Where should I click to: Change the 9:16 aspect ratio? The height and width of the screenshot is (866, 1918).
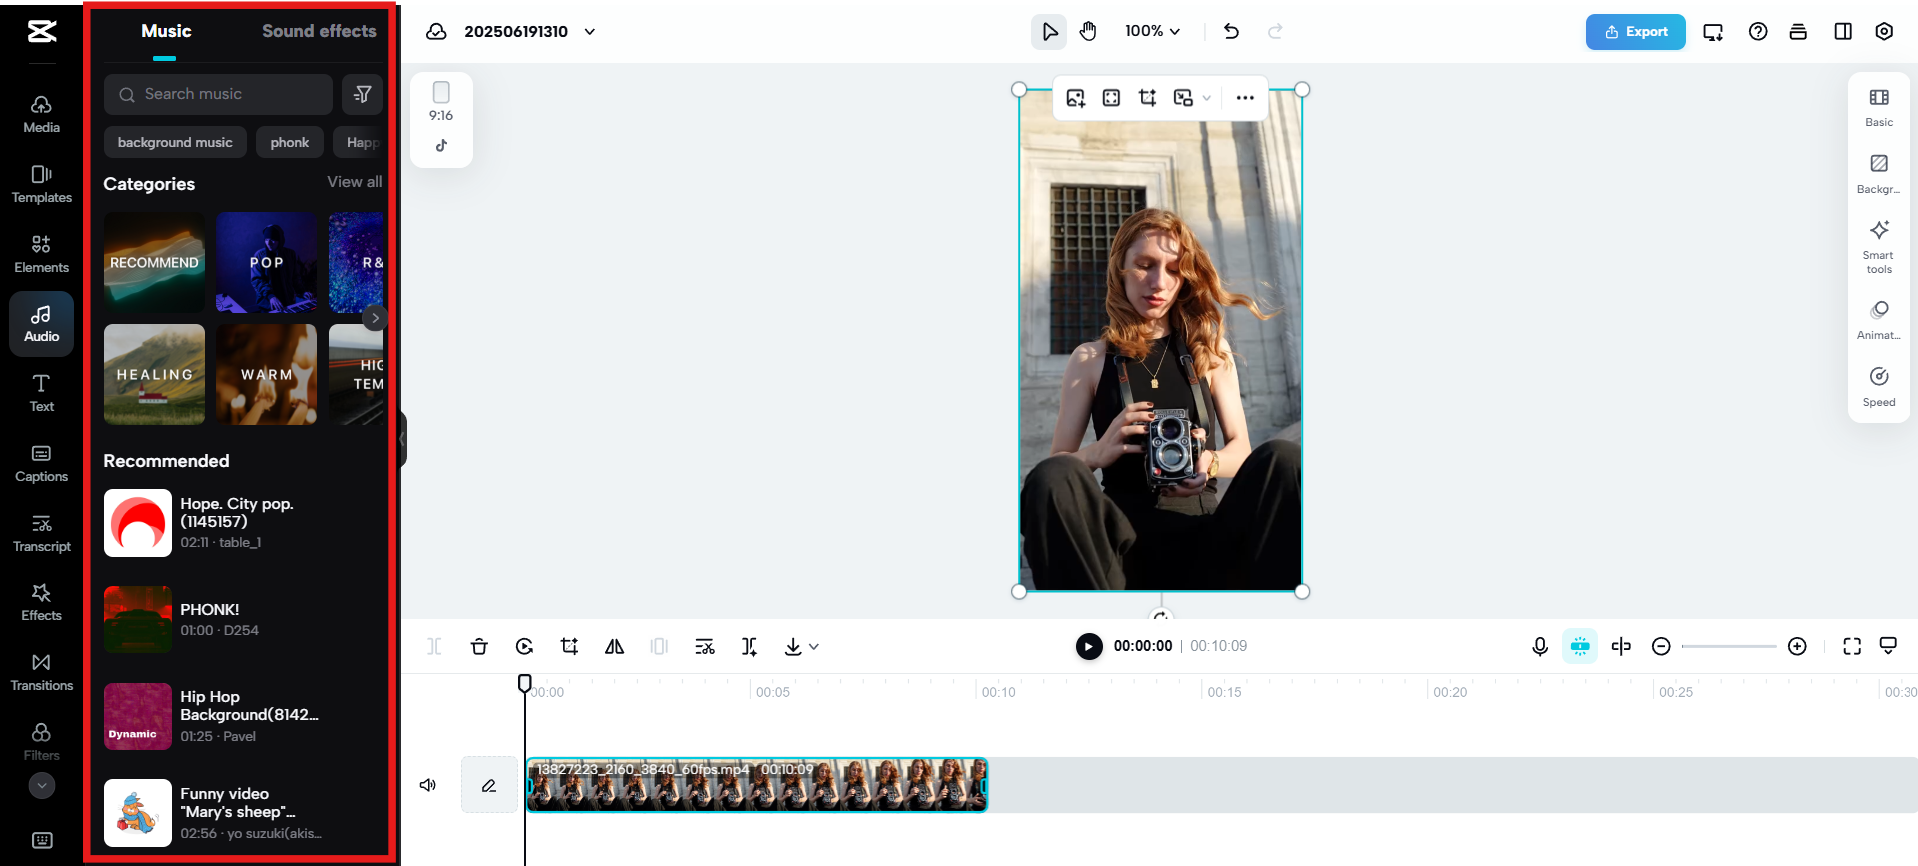pyautogui.click(x=441, y=102)
